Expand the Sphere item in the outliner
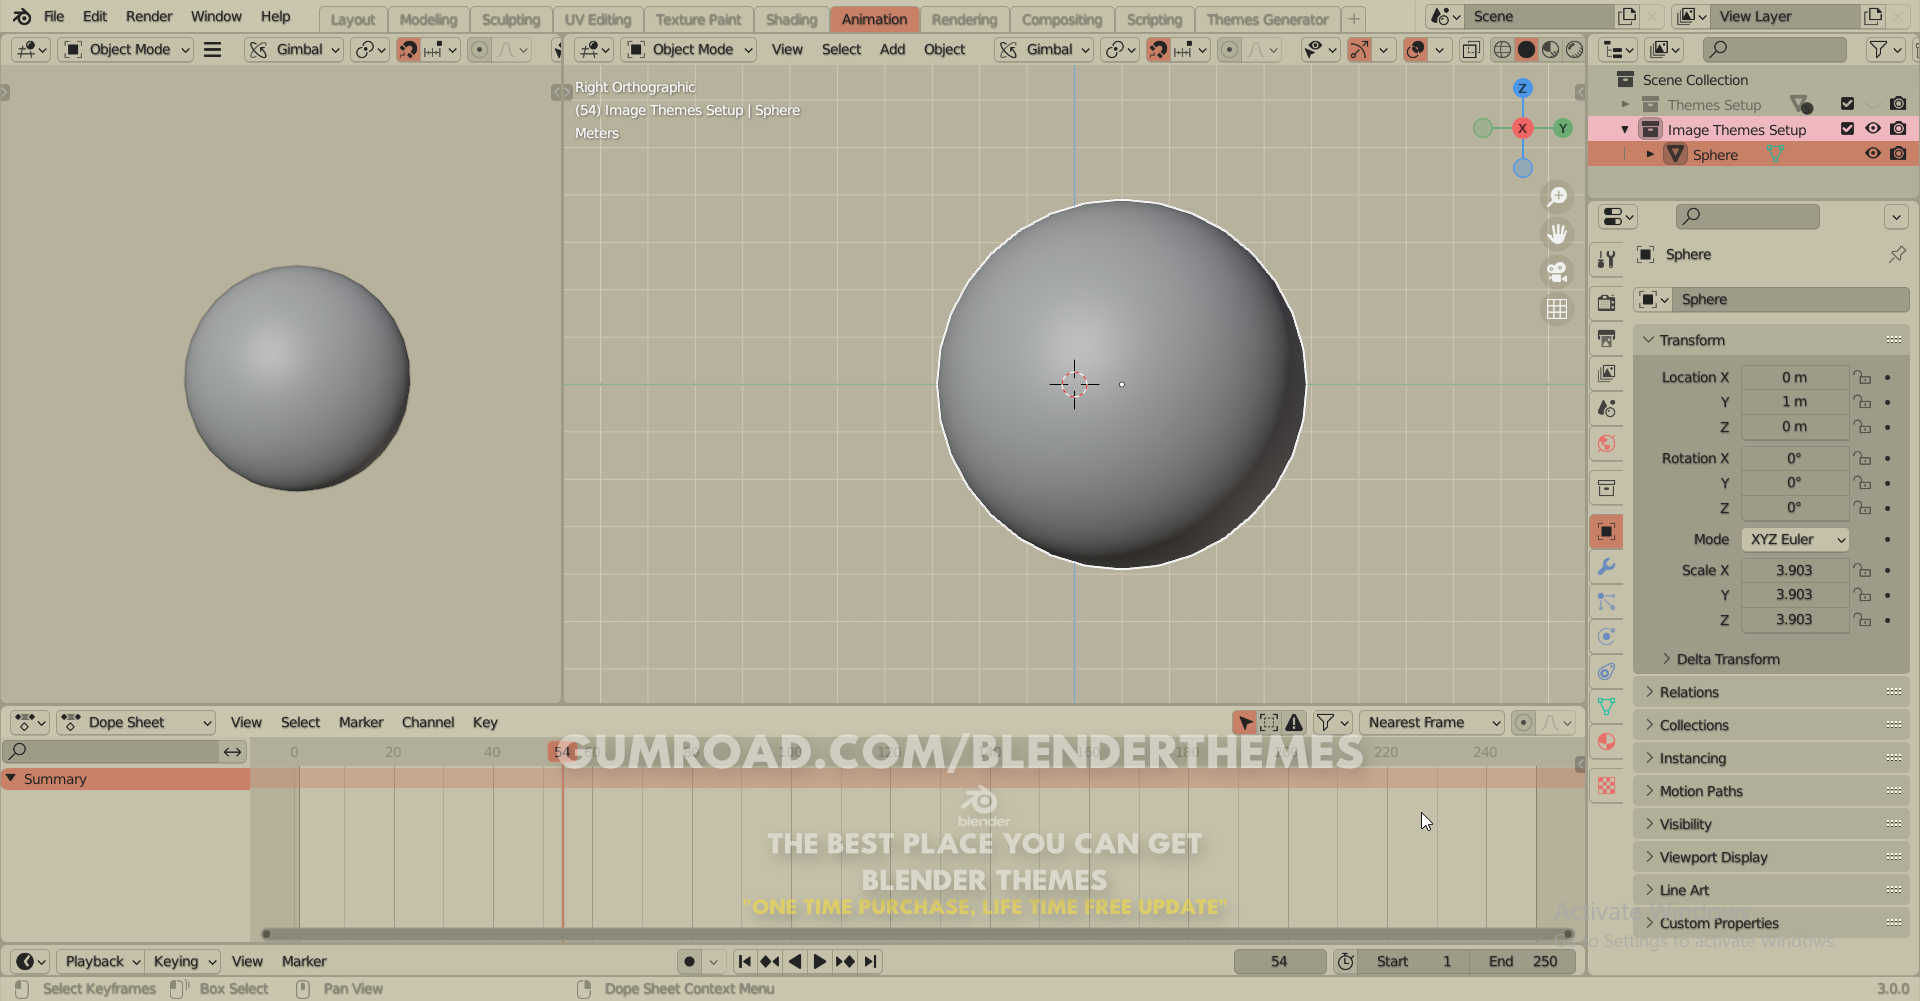 [1650, 154]
